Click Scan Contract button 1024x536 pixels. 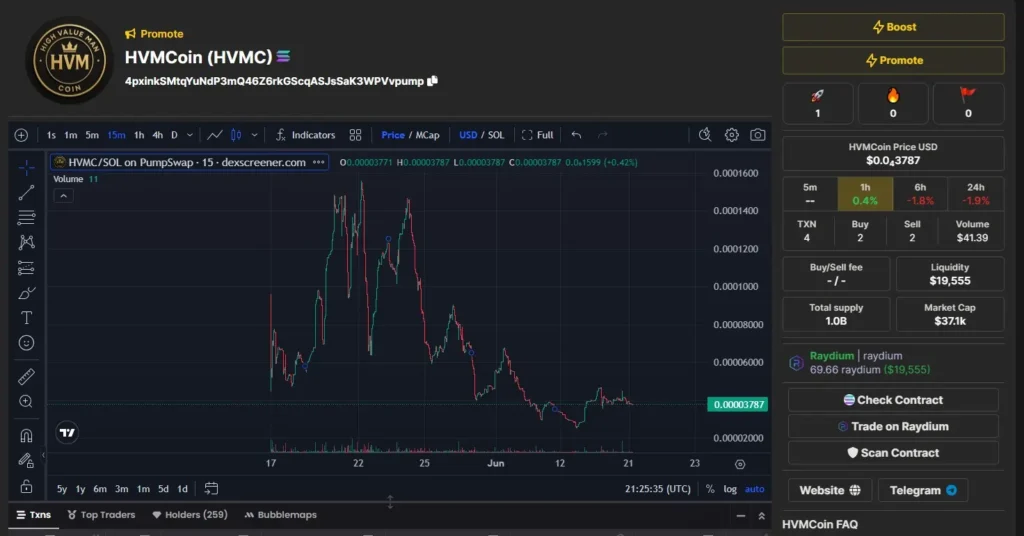point(893,452)
